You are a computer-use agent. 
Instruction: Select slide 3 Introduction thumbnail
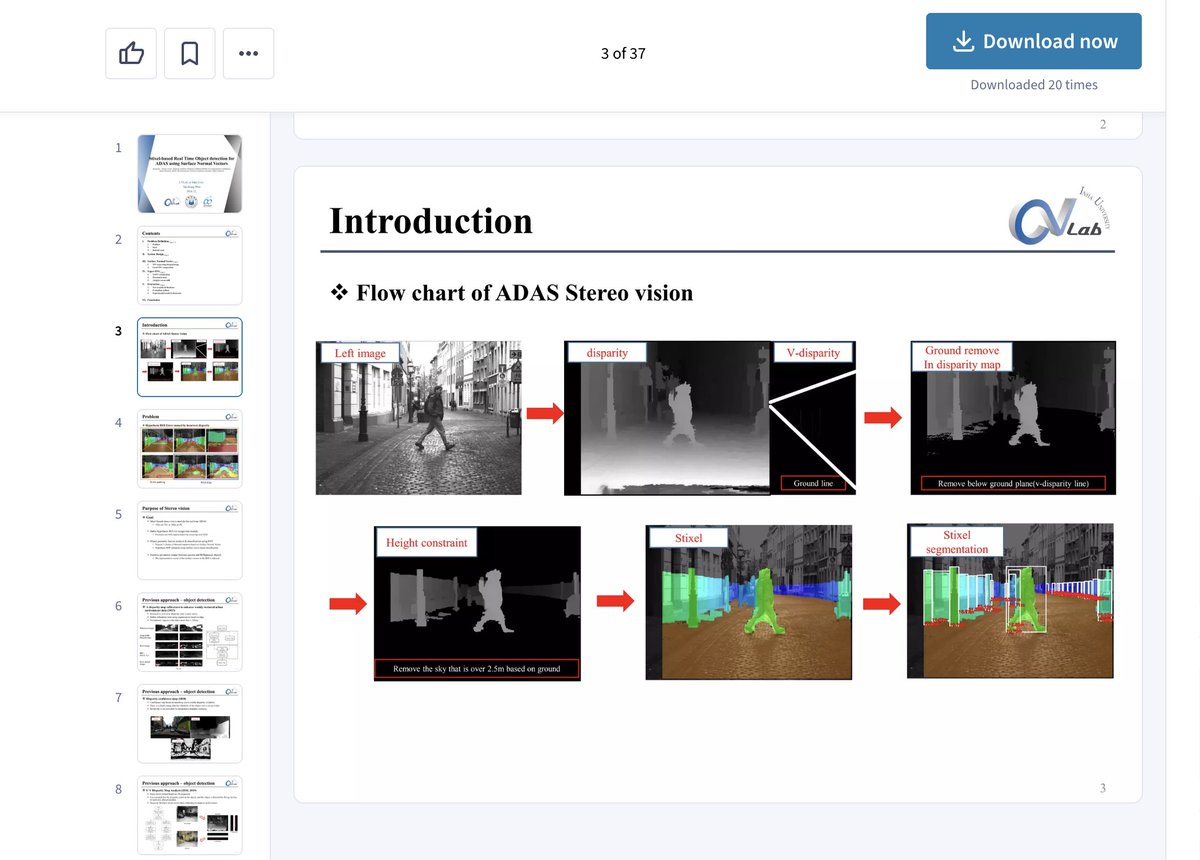(x=190, y=357)
